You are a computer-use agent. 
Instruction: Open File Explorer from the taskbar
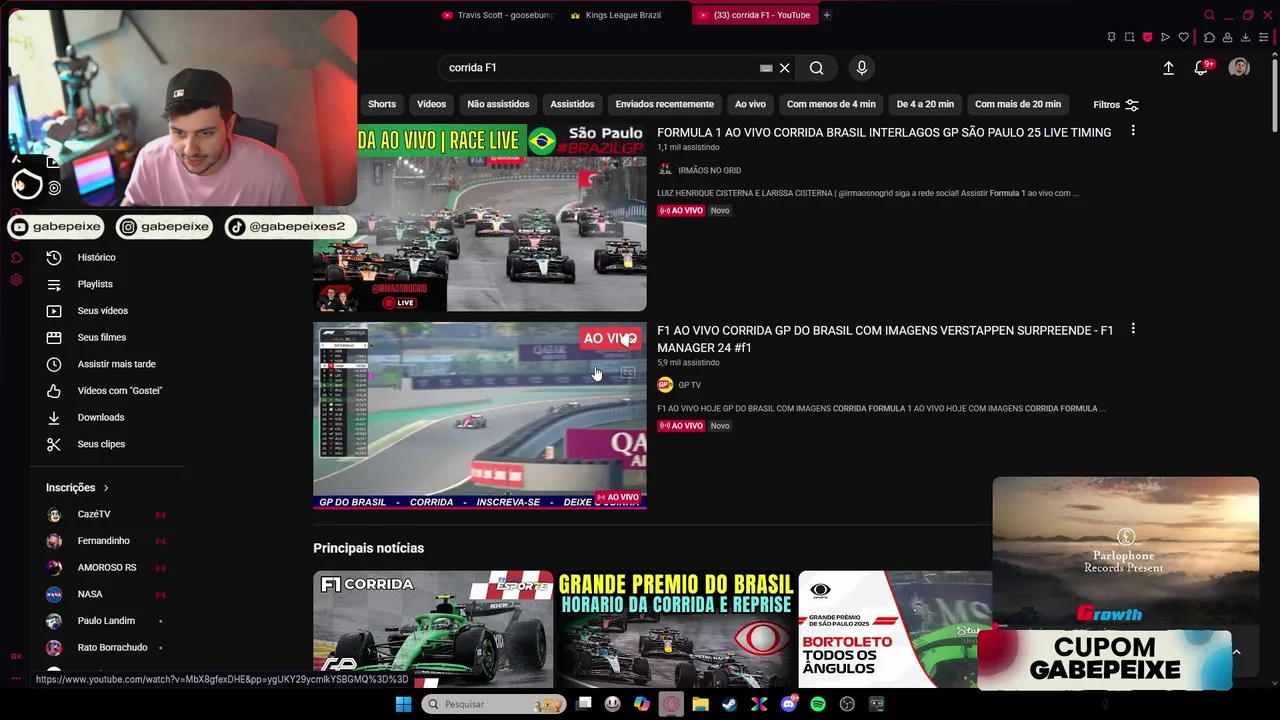pos(700,704)
